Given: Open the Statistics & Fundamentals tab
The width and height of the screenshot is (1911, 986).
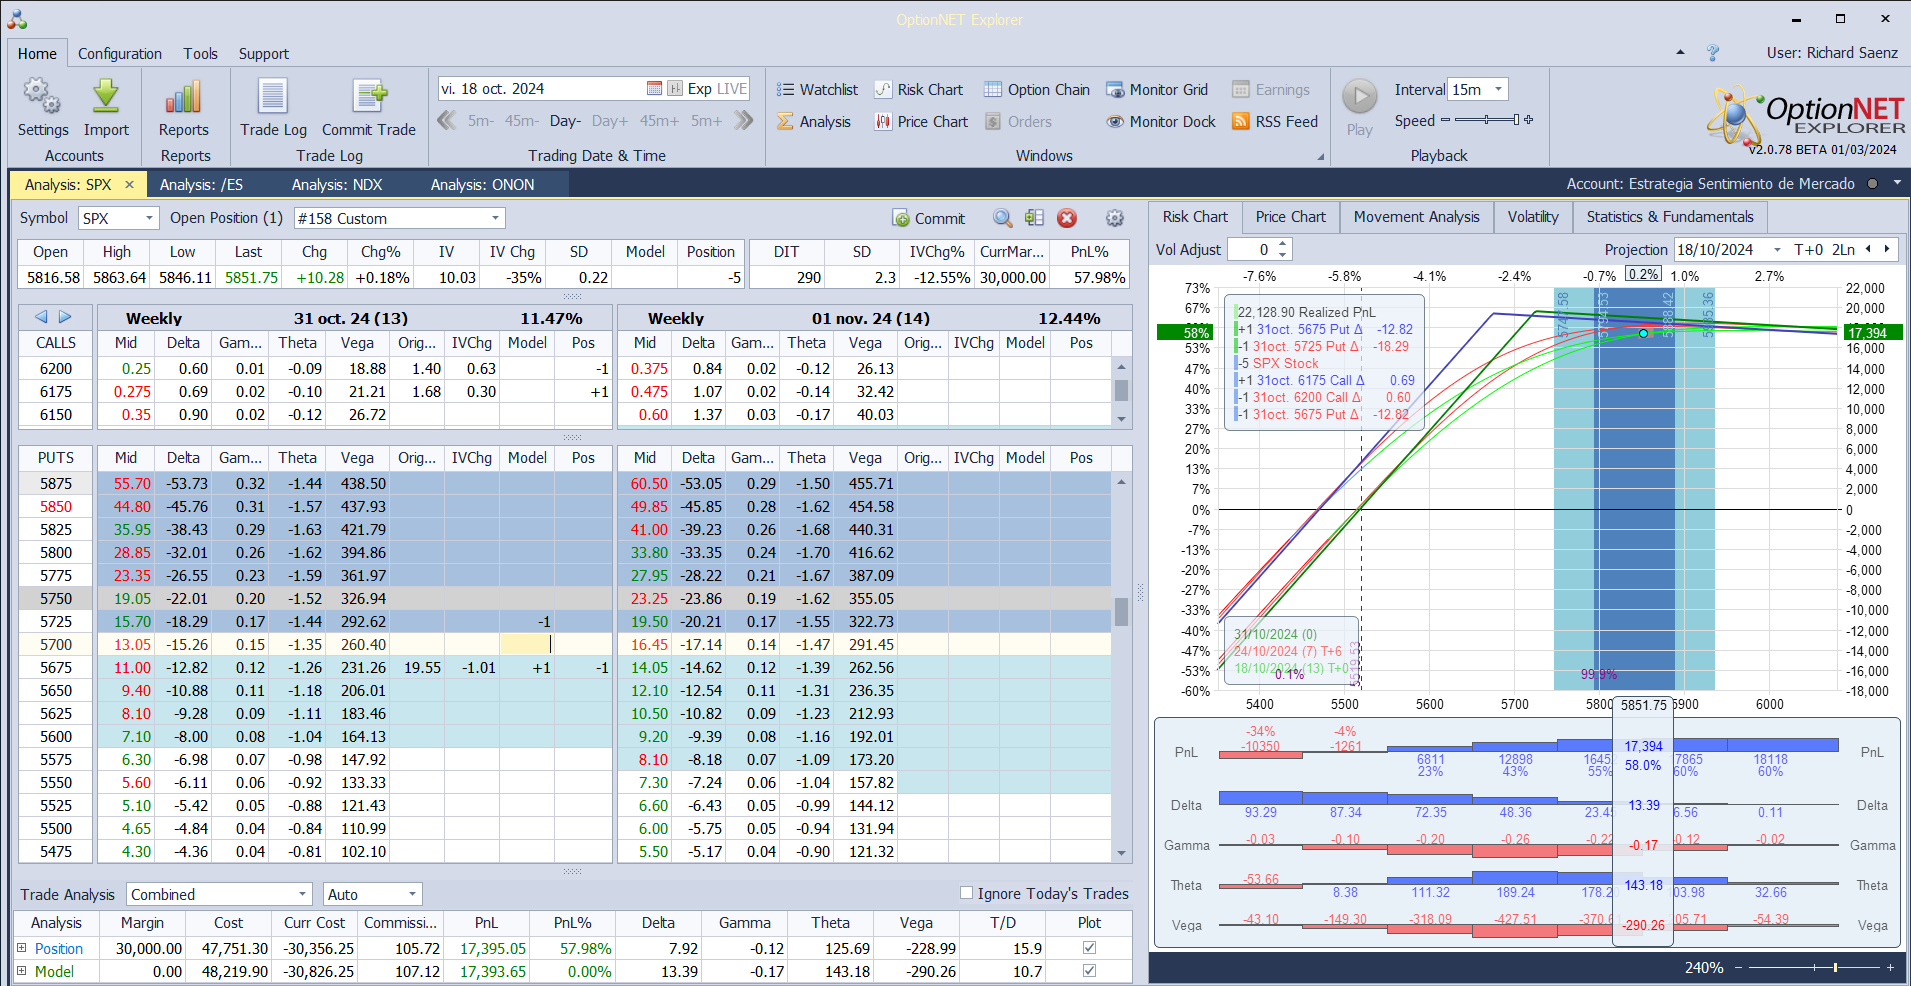Looking at the screenshot, I should click(x=1670, y=217).
